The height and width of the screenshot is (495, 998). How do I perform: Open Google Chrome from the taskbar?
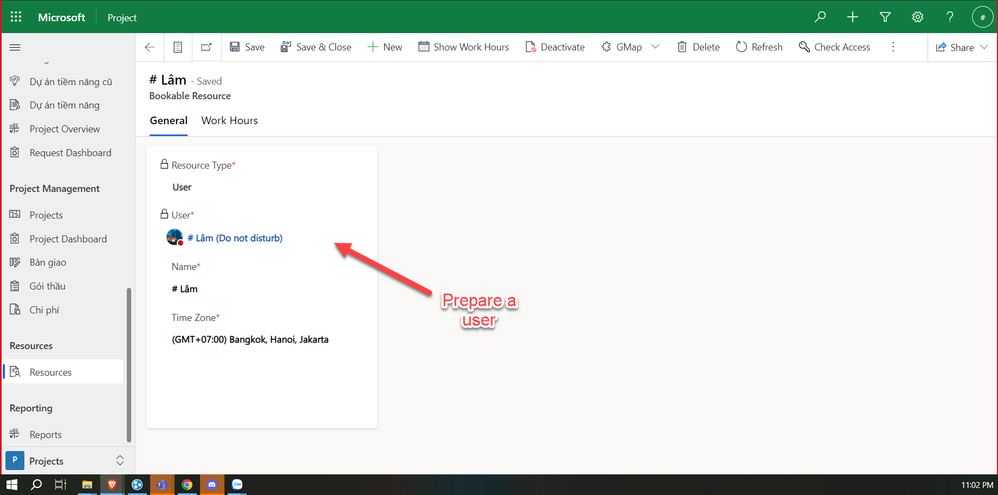pos(186,485)
